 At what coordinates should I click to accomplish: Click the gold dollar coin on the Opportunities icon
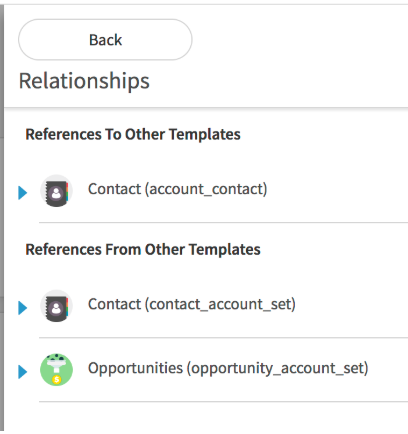pyautogui.click(x=57, y=379)
